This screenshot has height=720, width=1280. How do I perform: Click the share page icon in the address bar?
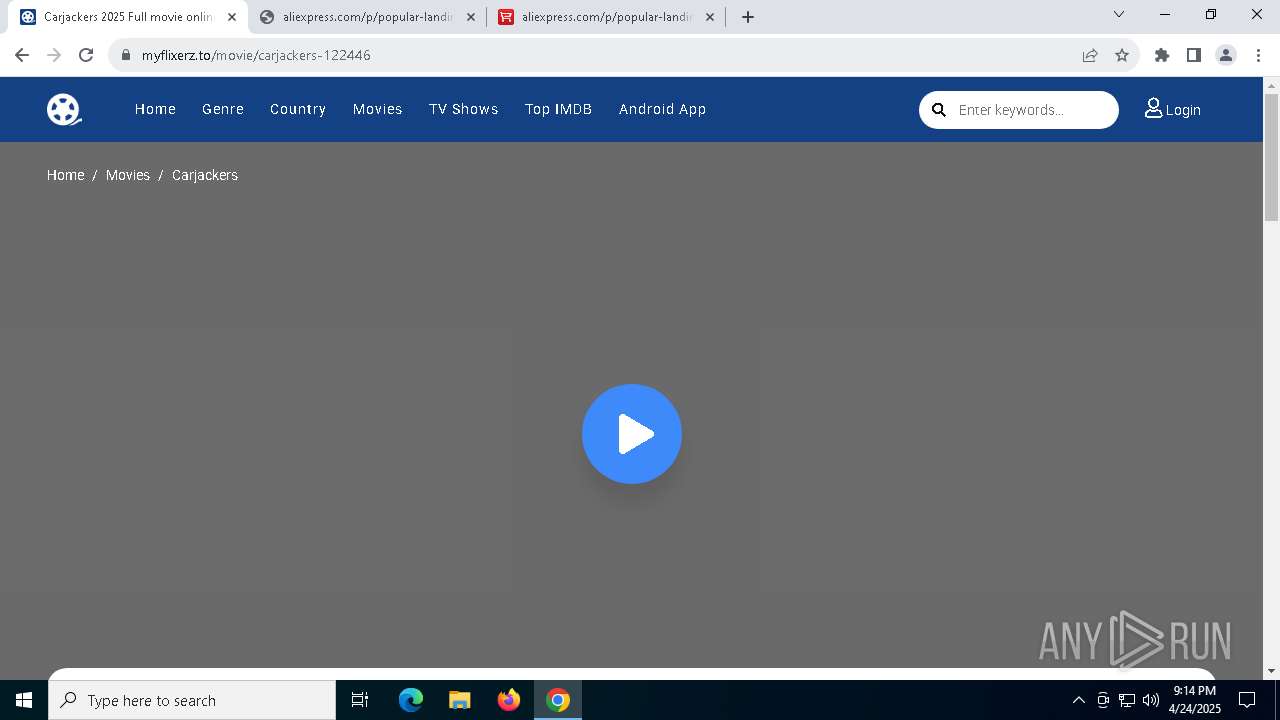point(1090,55)
